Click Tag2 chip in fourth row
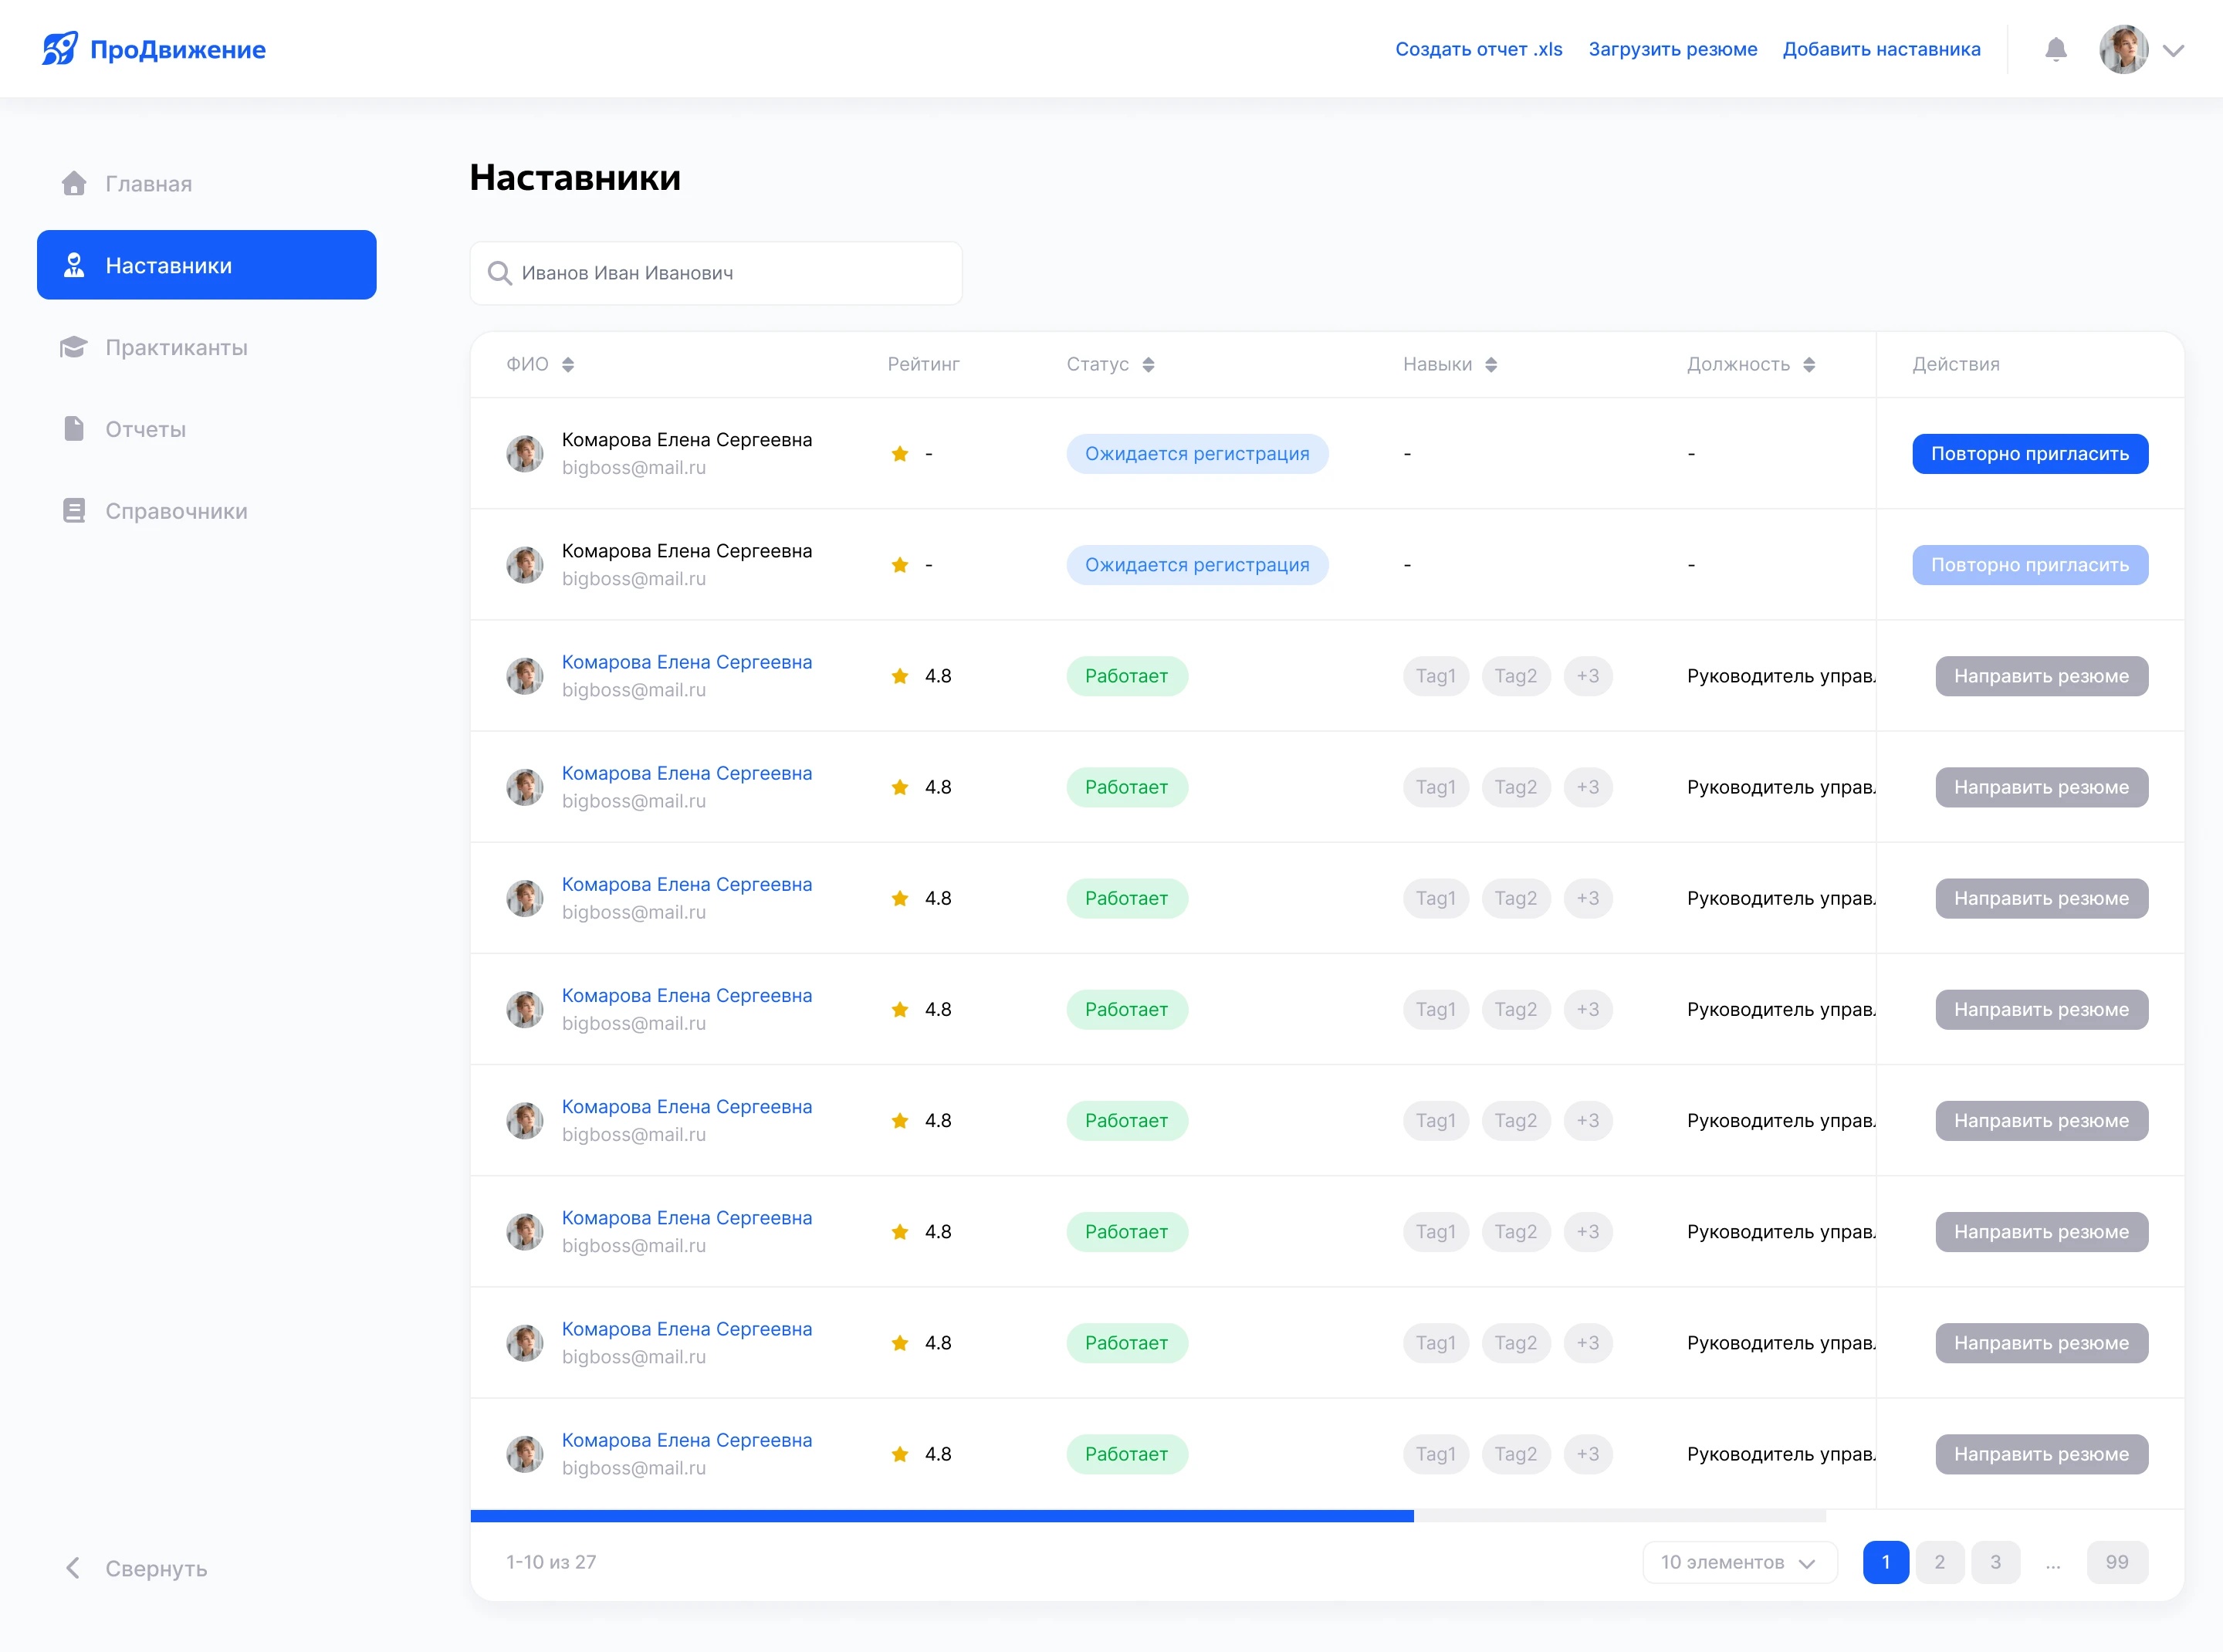2223x1652 pixels. pyautogui.click(x=1516, y=787)
